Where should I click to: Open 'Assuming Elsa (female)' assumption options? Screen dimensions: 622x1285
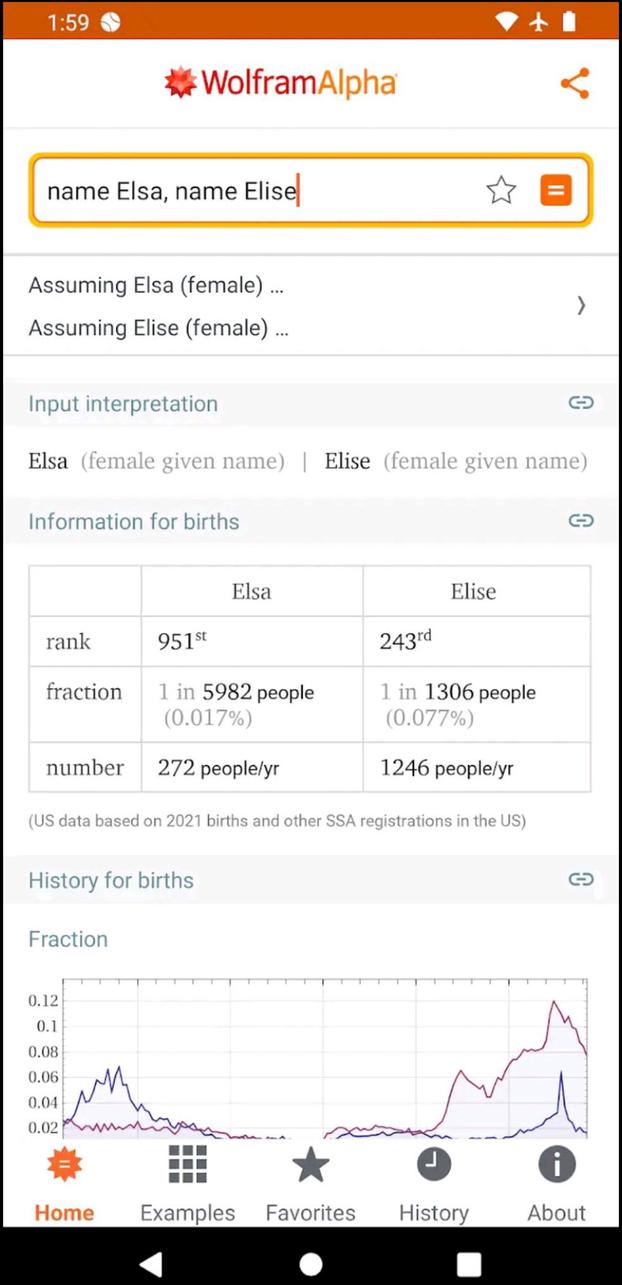(x=156, y=285)
